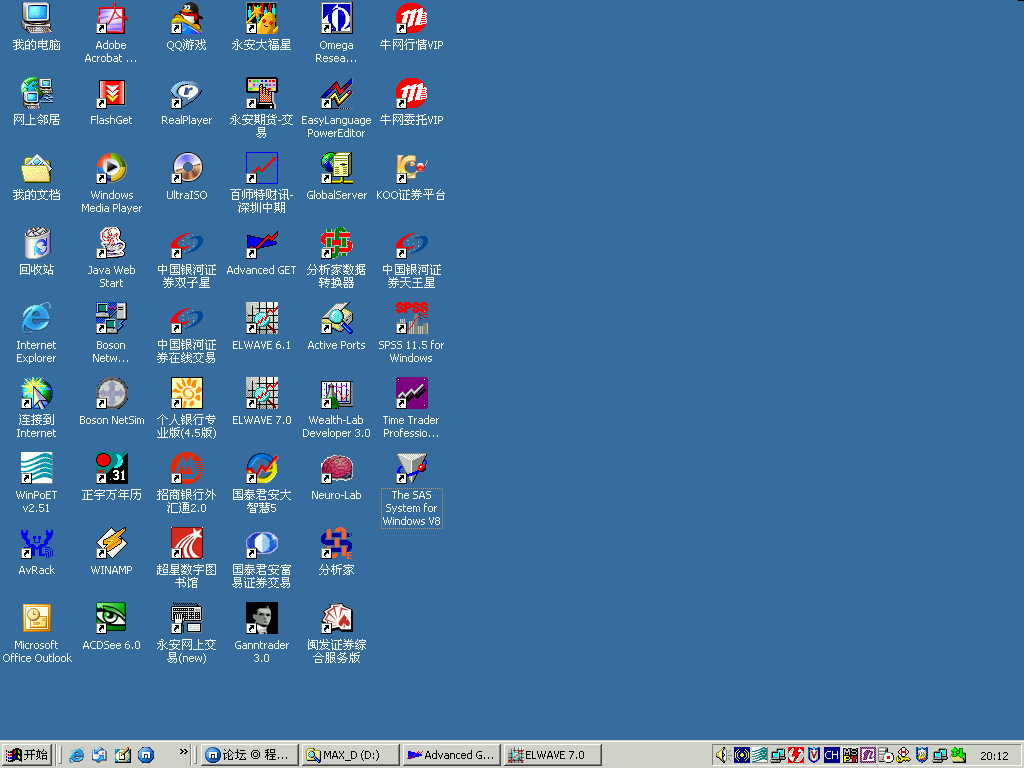Image resolution: width=1024 pixels, height=768 pixels.
Task: Click the FlashGet shortcut icon
Action: 111,93
